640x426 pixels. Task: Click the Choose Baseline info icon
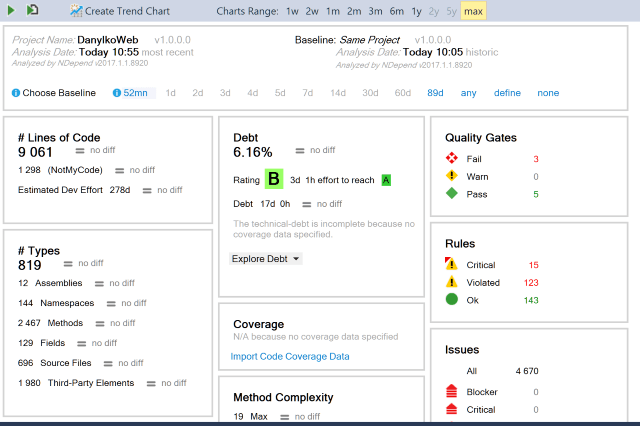[16, 93]
